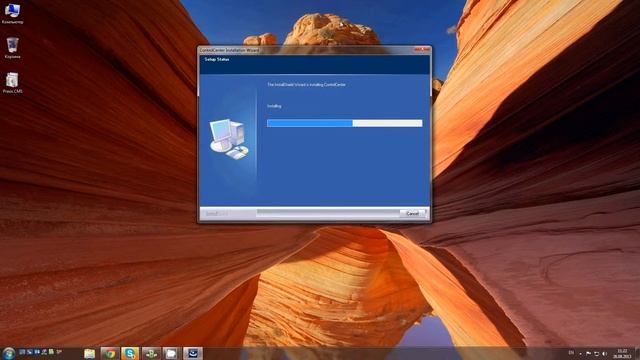Open Google Chrome from the taskbar
640x360 pixels.
[x=109, y=353]
